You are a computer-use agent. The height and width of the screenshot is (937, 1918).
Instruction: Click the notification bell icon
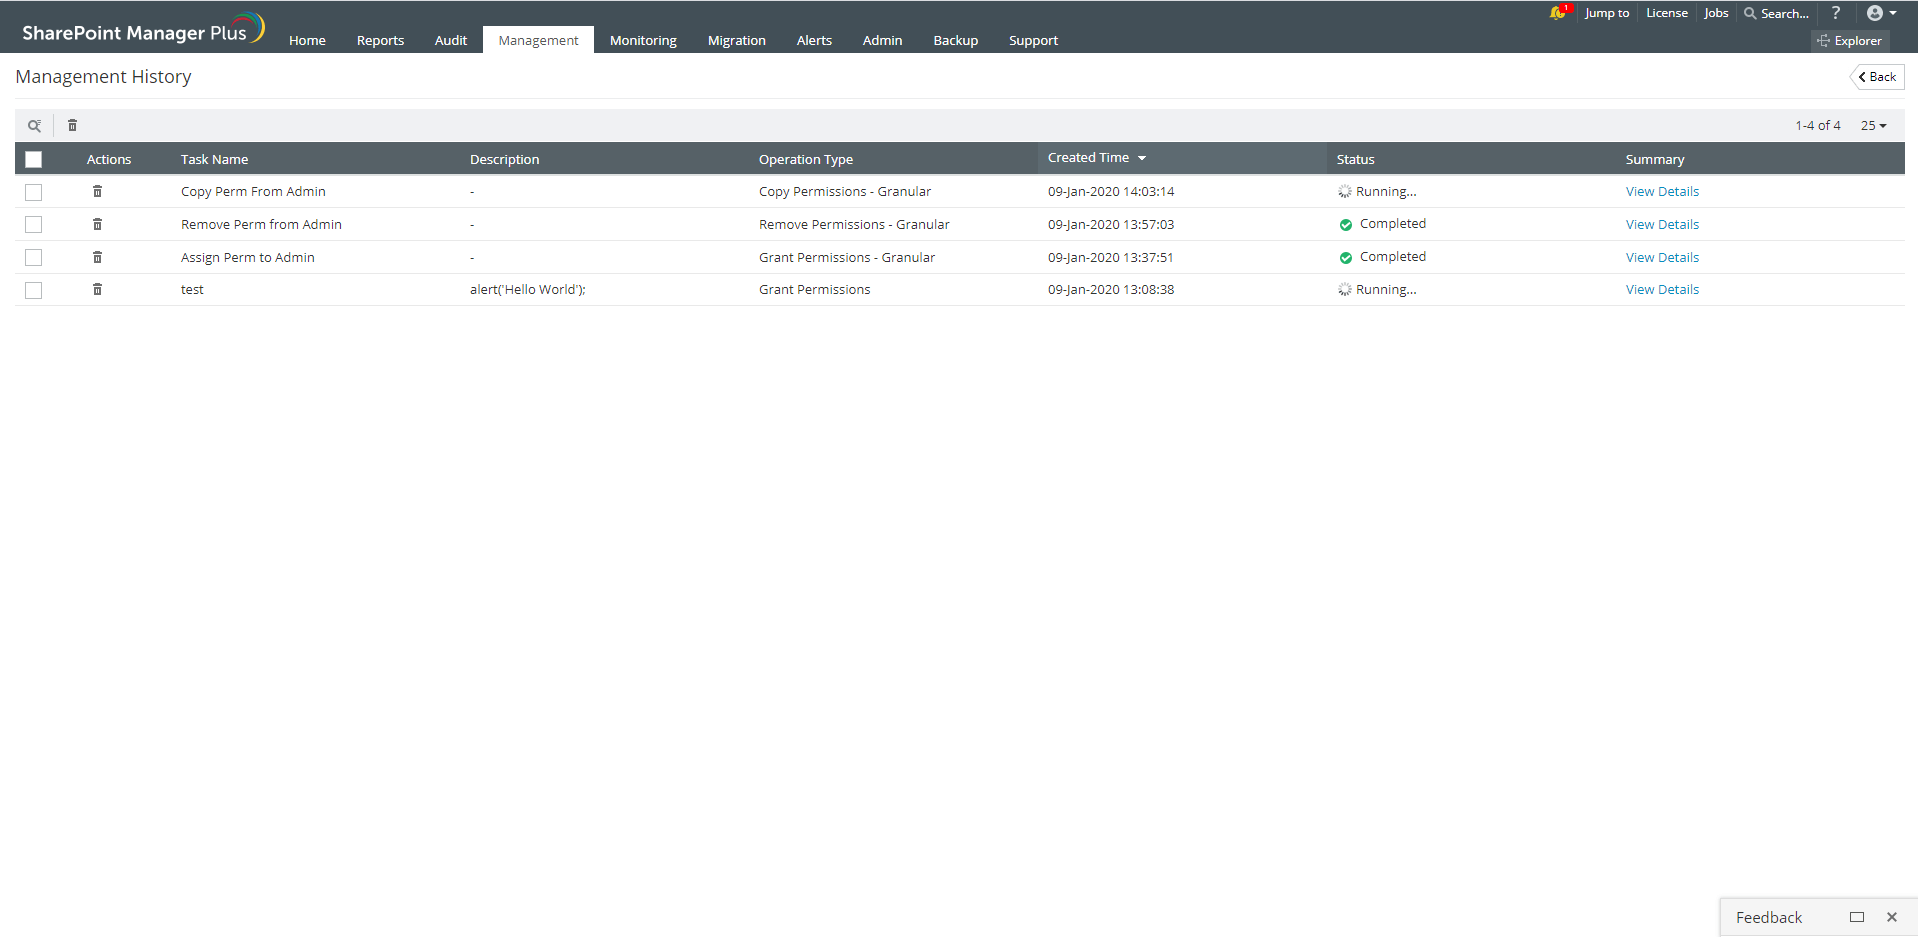click(x=1557, y=13)
